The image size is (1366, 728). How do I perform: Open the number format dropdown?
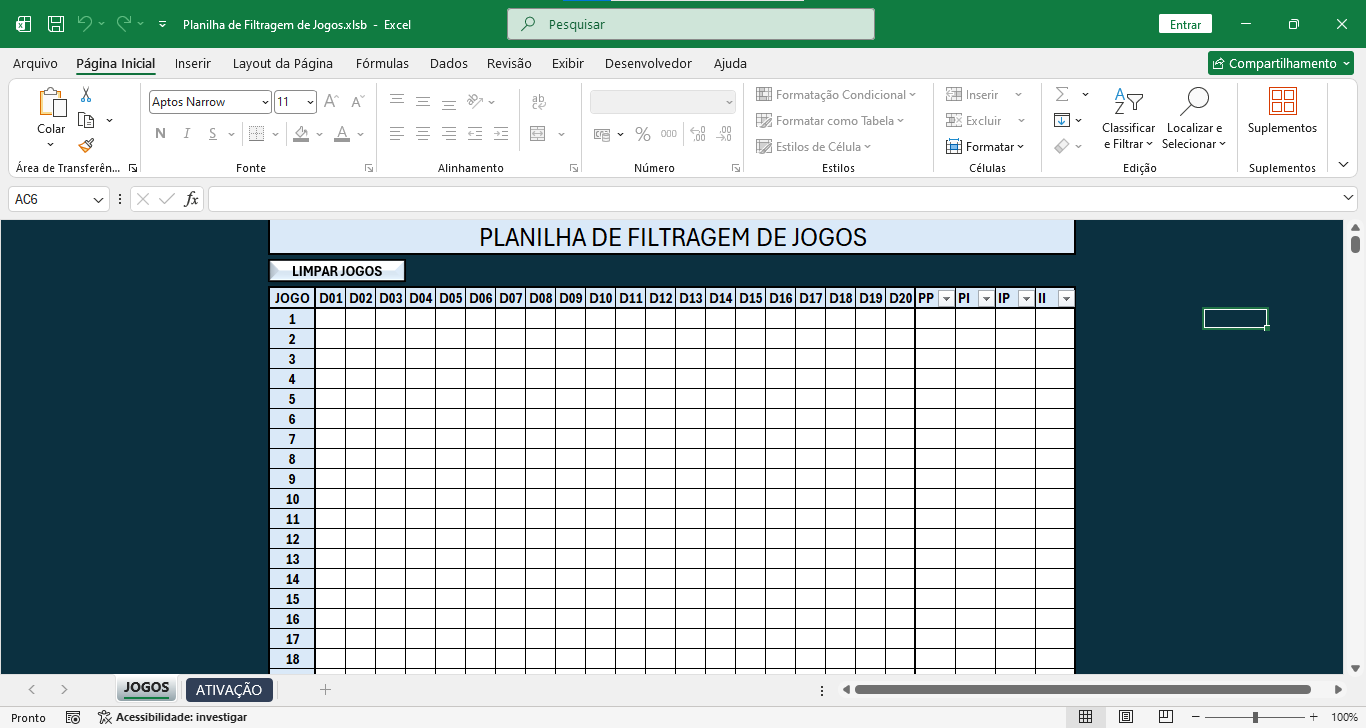coord(729,102)
